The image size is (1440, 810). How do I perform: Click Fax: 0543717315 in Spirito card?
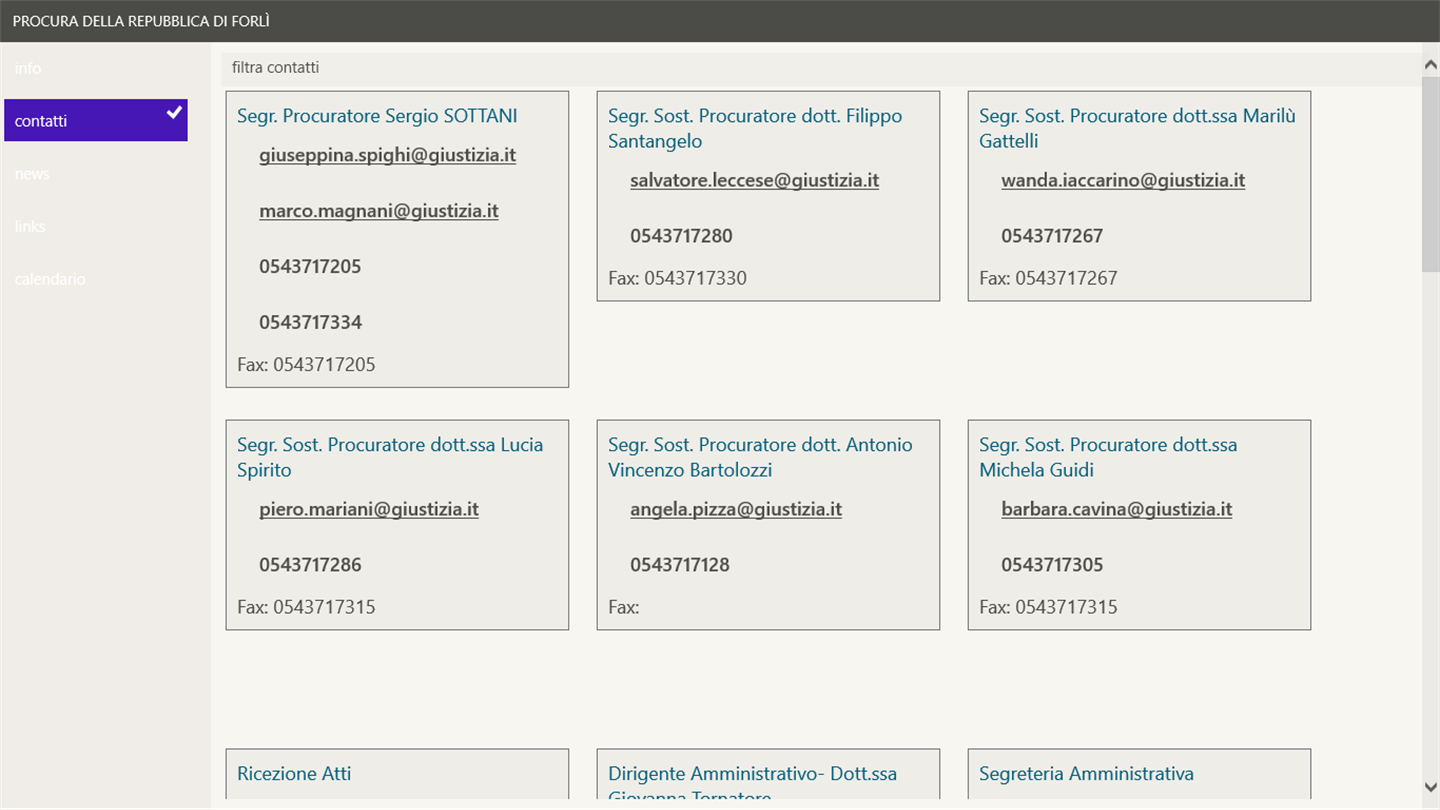click(306, 607)
